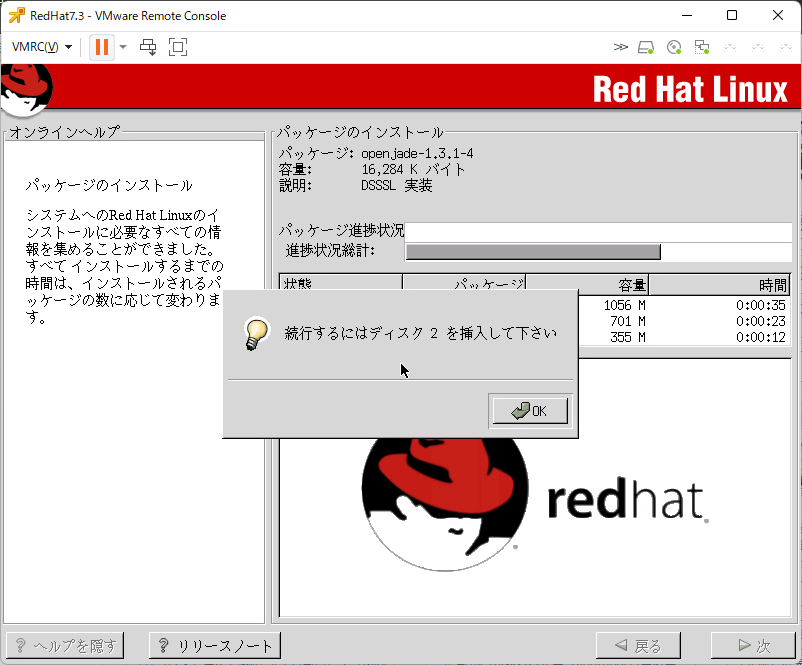The height and width of the screenshot is (665, 802).
Task: Open the CD/DVD drive device icon
Action: point(674,48)
